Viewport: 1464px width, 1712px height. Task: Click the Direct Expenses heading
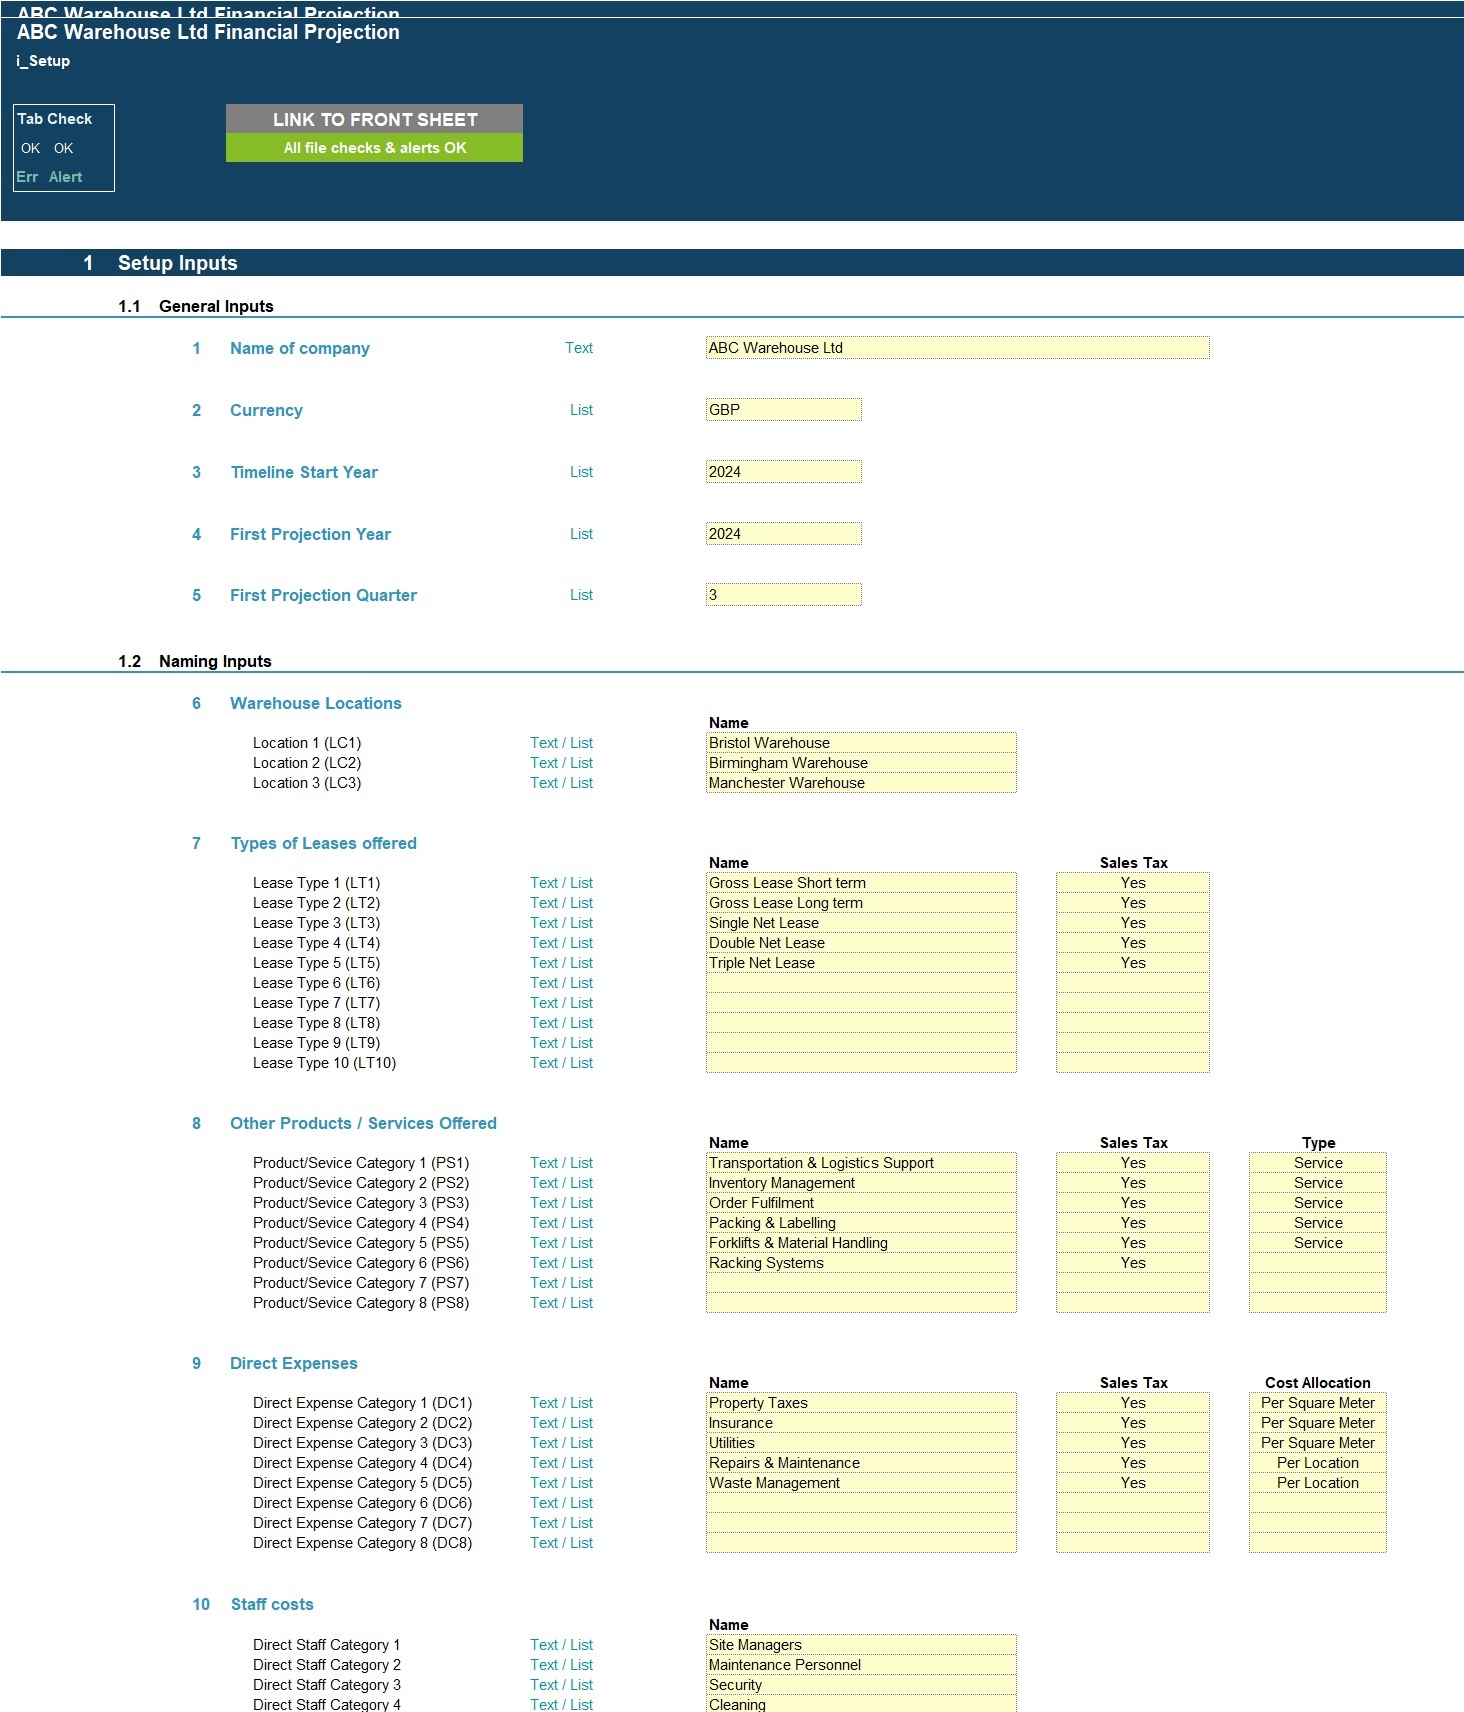[294, 1363]
